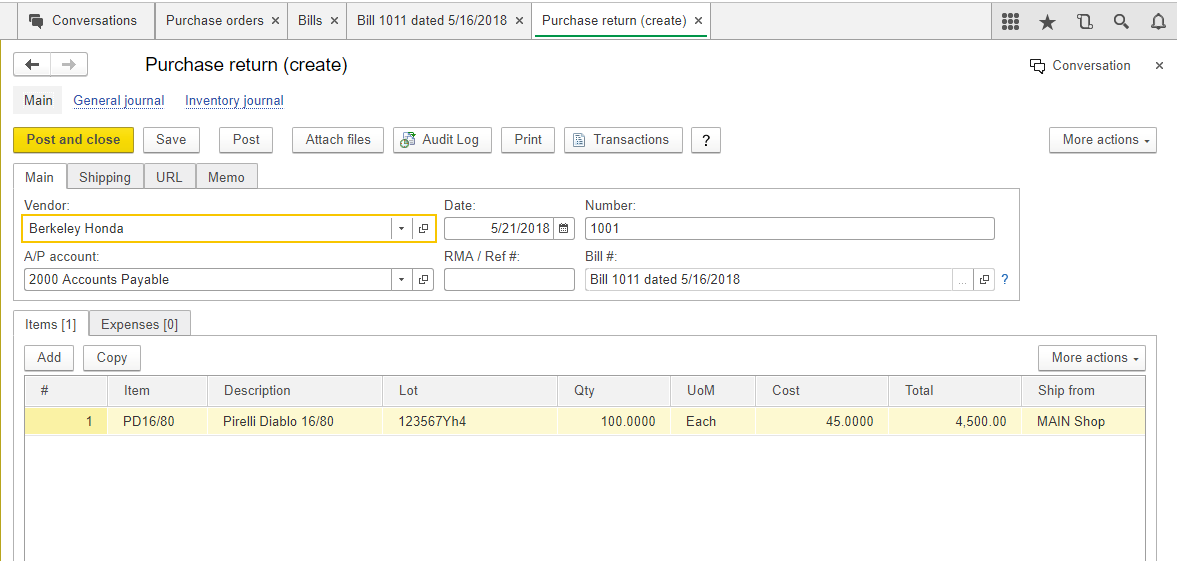Image resolution: width=1177 pixels, height=561 pixels.
Task: Open Vendor record with the open icon
Action: coord(423,228)
